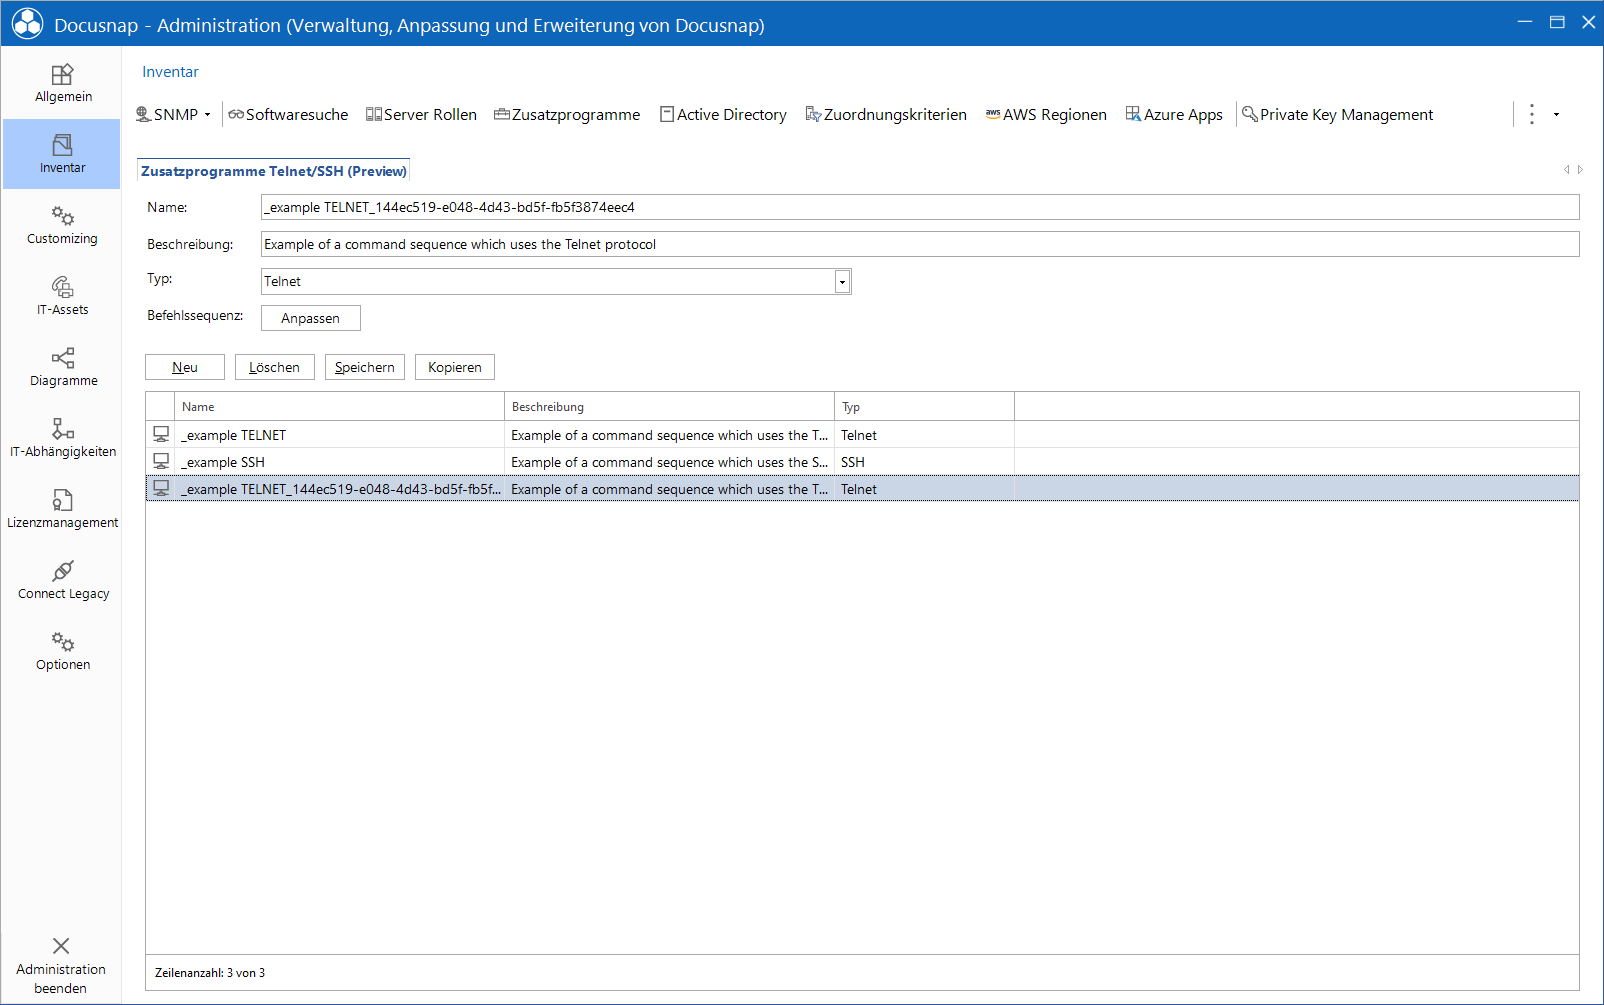Sort by Beschreibung column header

pos(670,406)
